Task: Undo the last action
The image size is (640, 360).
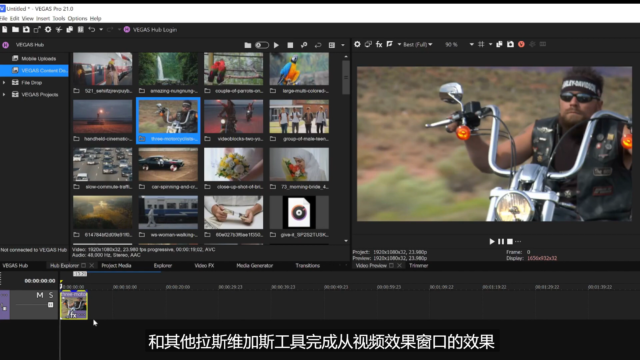Action: pos(92,29)
